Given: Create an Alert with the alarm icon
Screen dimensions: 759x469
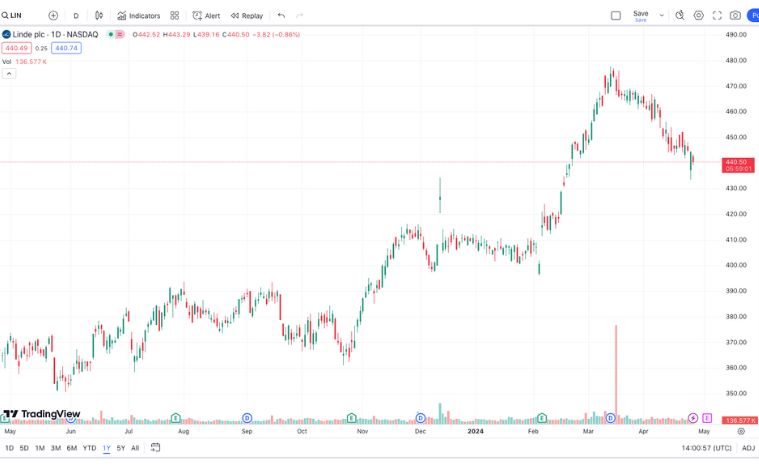Looking at the screenshot, I should pyautogui.click(x=206, y=16).
